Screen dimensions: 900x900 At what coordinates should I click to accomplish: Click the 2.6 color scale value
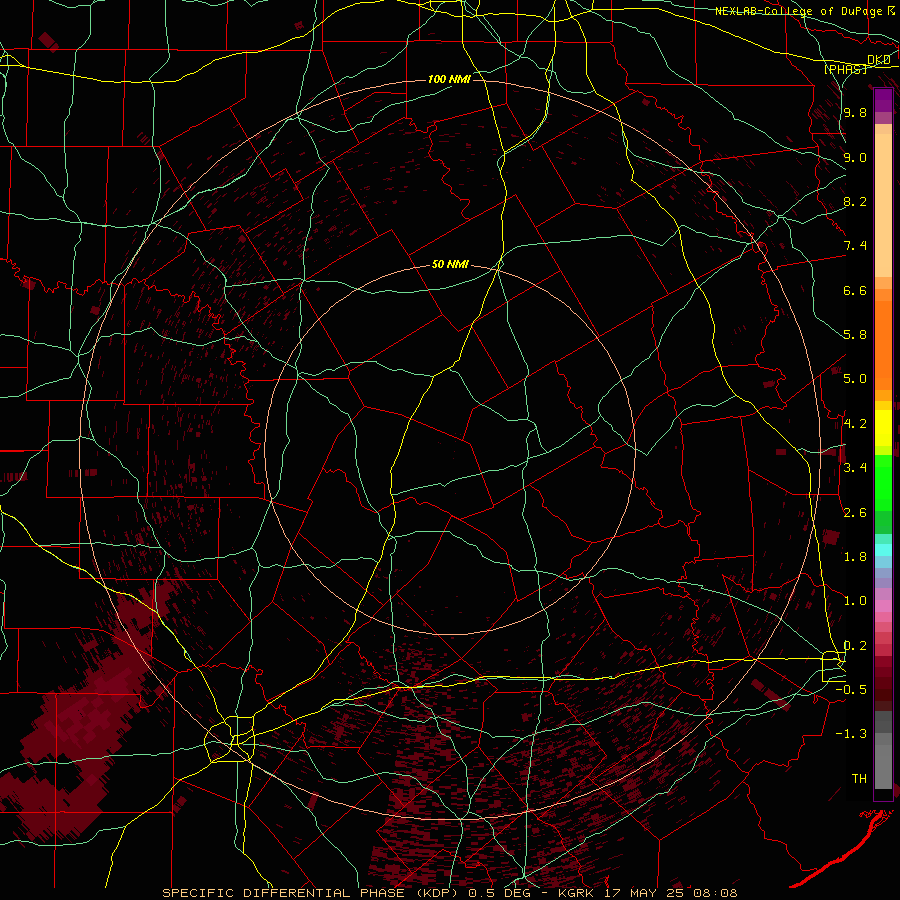(x=855, y=513)
